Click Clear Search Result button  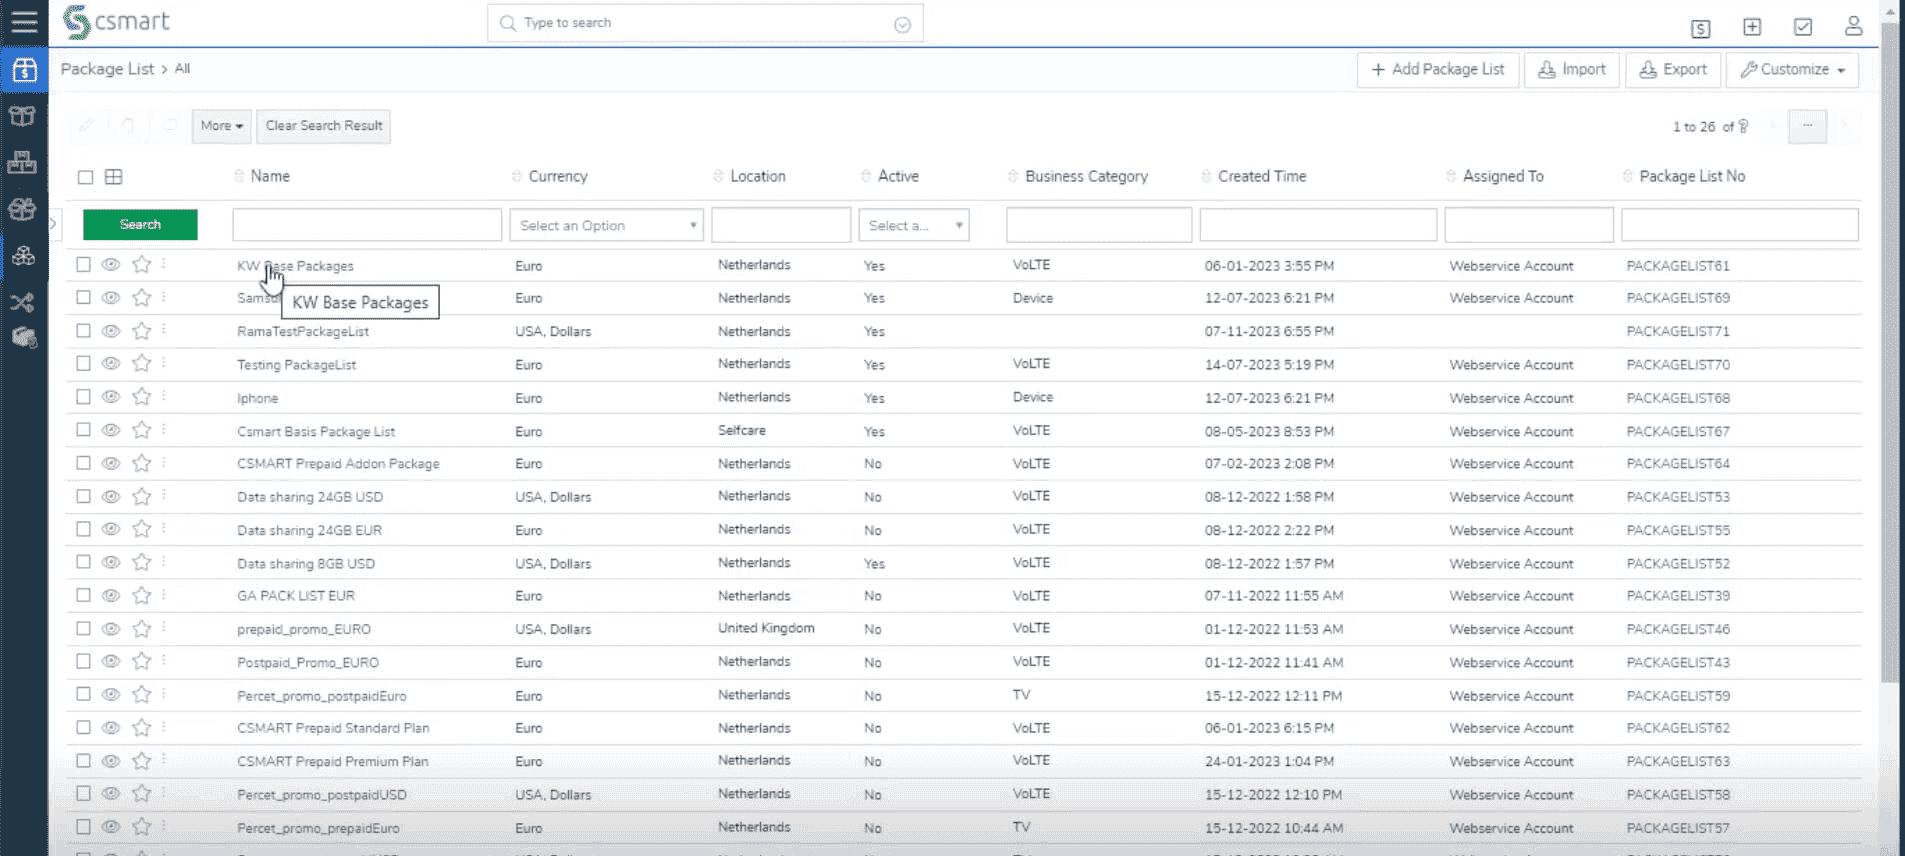coord(324,126)
